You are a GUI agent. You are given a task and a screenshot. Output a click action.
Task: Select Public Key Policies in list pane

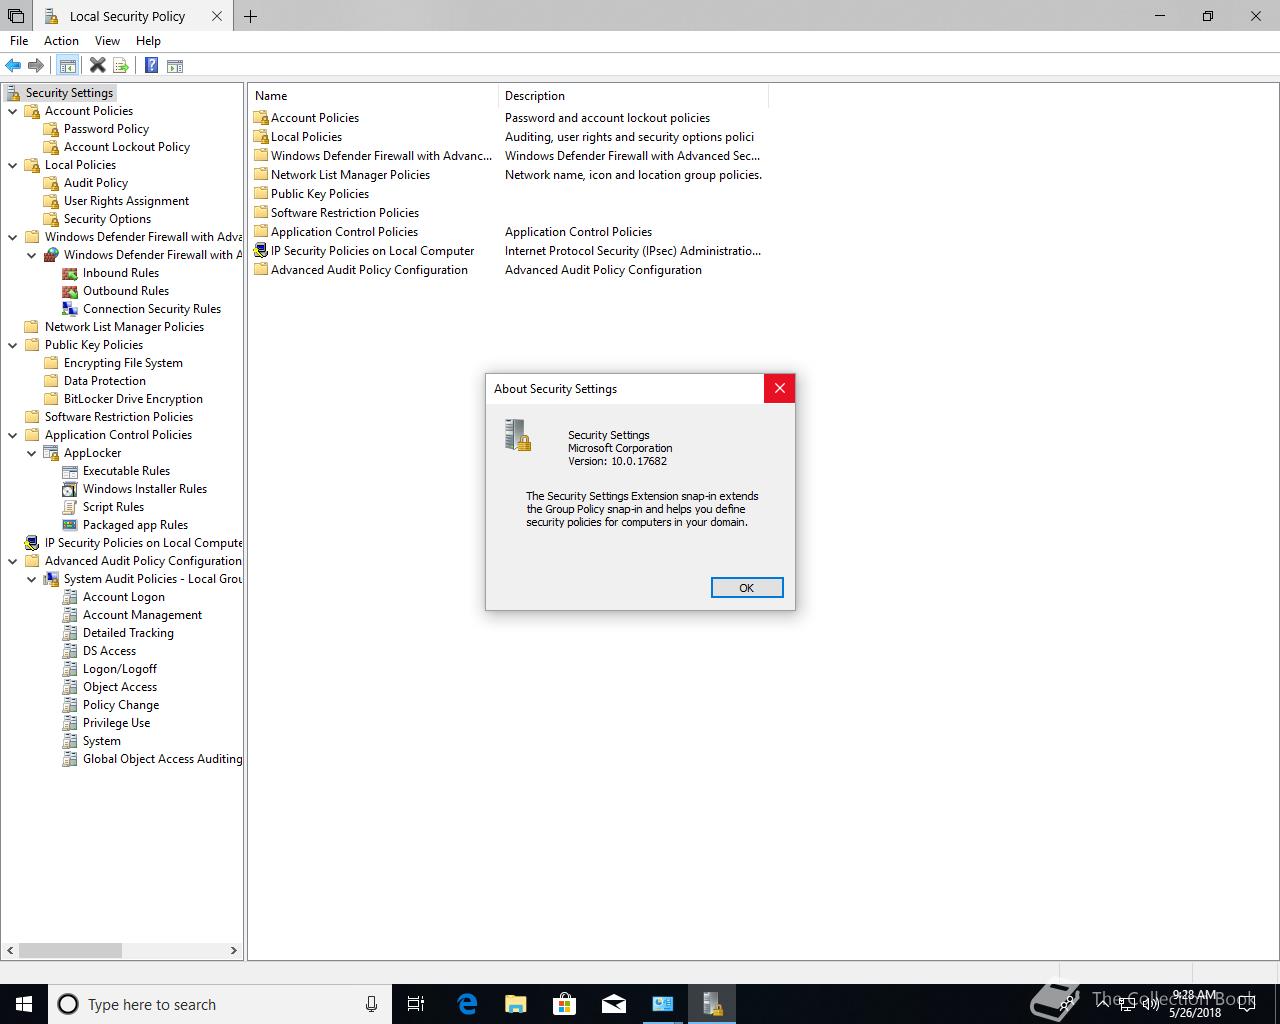pyautogui.click(x=320, y=194)
